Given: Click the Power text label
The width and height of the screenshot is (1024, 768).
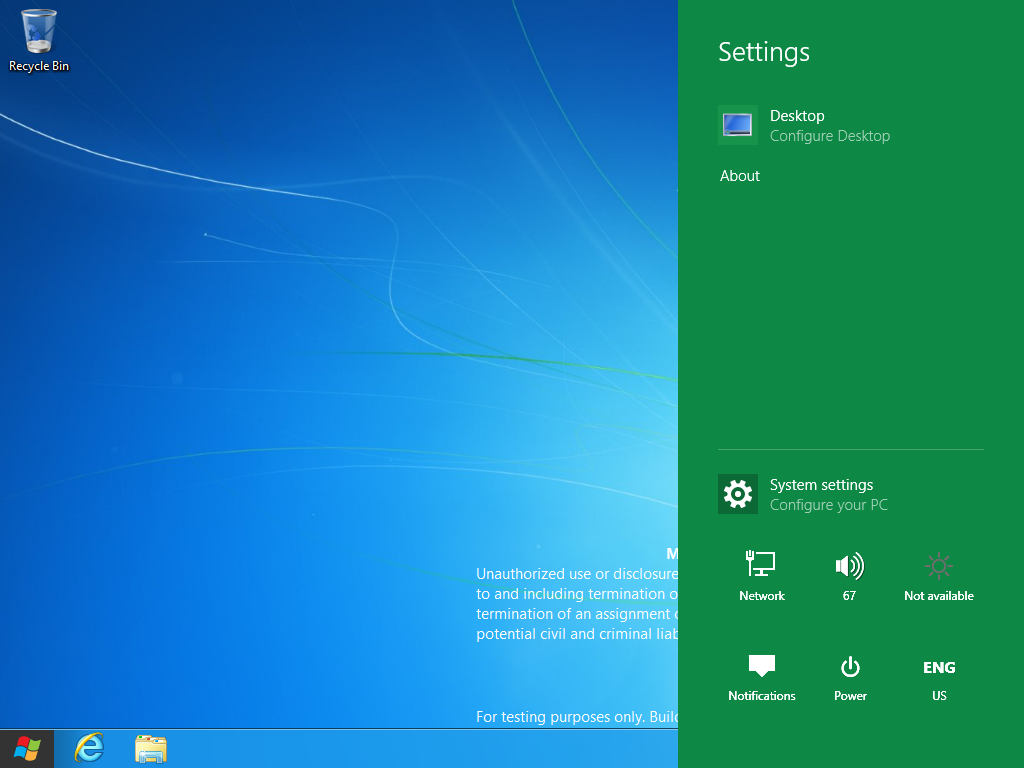Looking at the screenshot, I should pos(850,696).
